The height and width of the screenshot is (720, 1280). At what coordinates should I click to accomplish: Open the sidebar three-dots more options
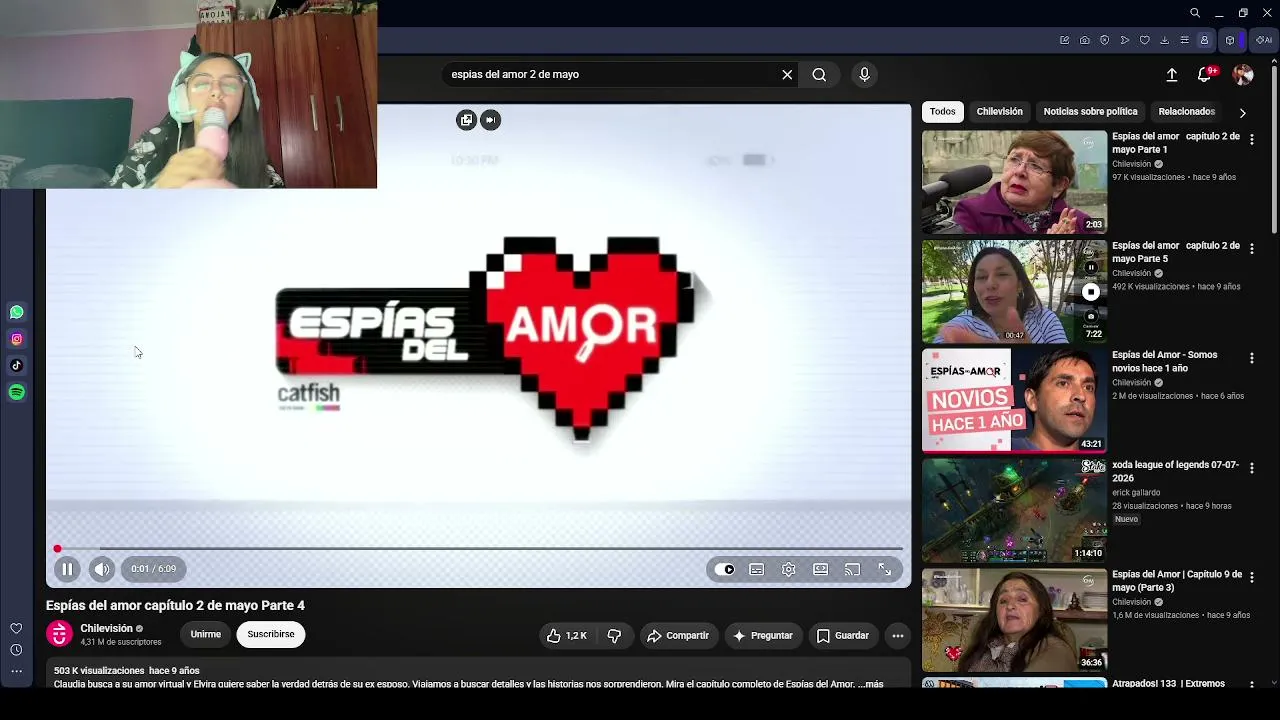click(16, 671)
